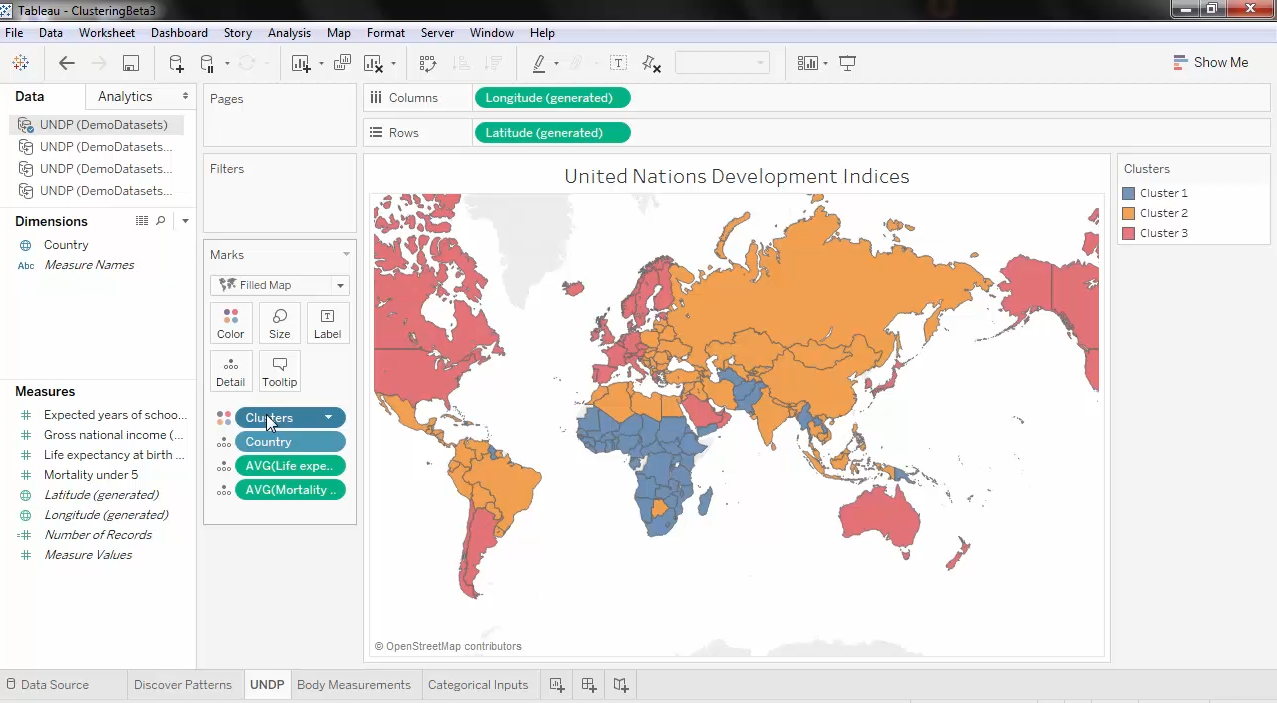Click the Cluster 2 orange legend swatch

click(1129, 213)
